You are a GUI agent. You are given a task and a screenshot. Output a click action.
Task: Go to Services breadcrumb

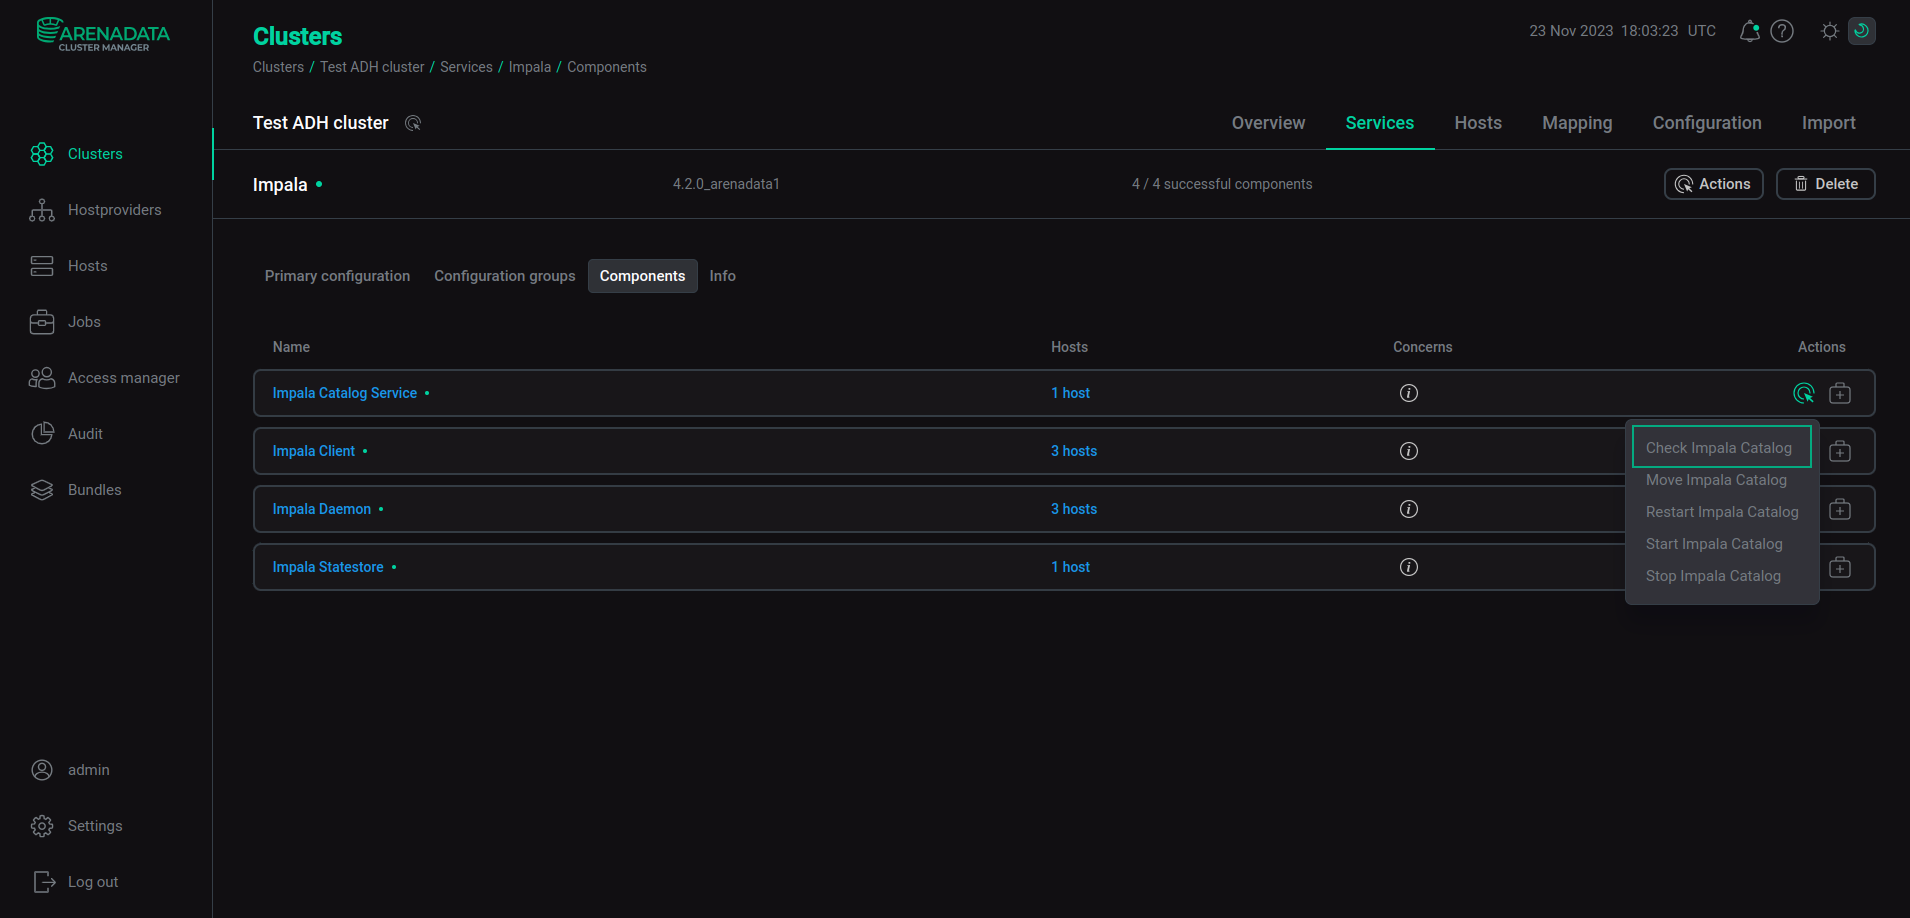[466, 67]
